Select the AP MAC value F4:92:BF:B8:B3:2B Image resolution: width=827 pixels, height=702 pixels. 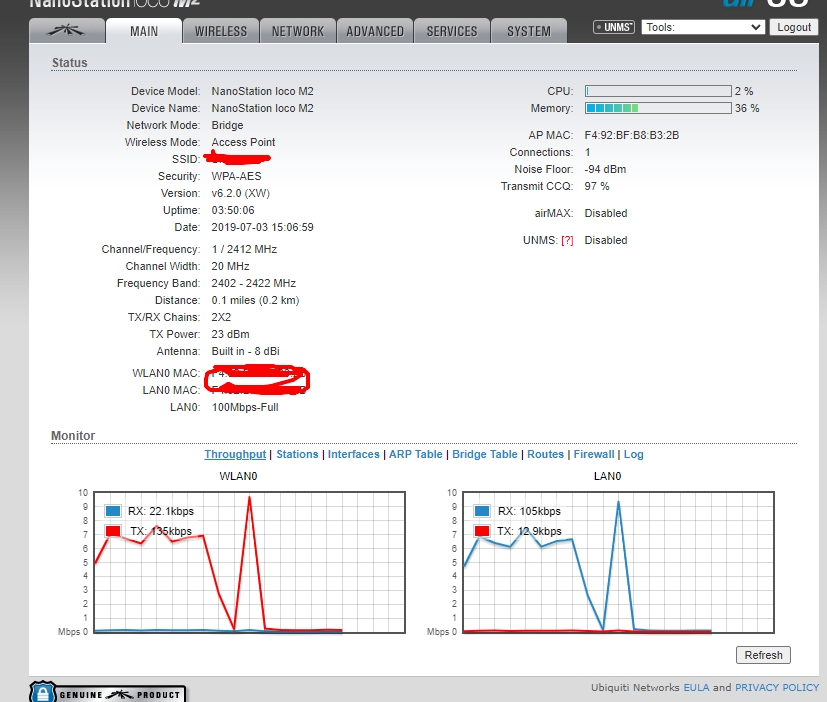point(631,136)
